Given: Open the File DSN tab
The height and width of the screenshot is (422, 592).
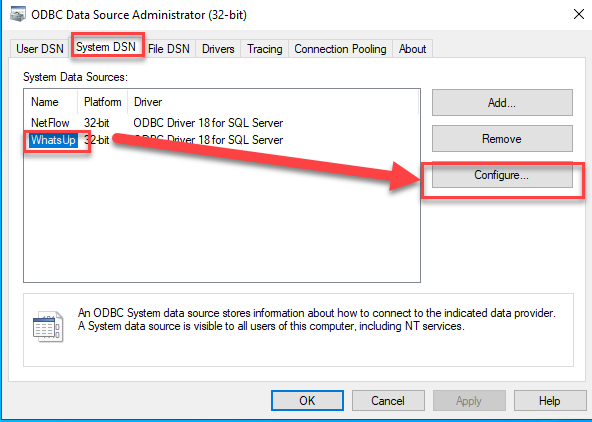Looking at the screenshot, I should tap(169, 49).
